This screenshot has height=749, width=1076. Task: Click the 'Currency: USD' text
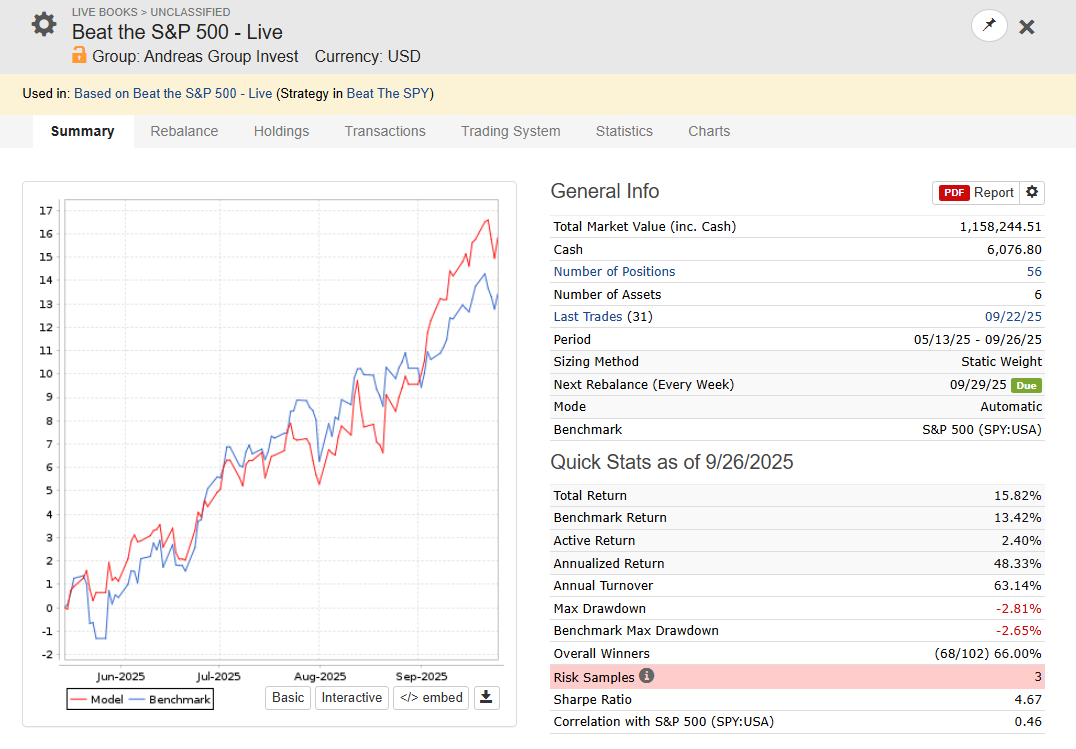pos(367,56)
